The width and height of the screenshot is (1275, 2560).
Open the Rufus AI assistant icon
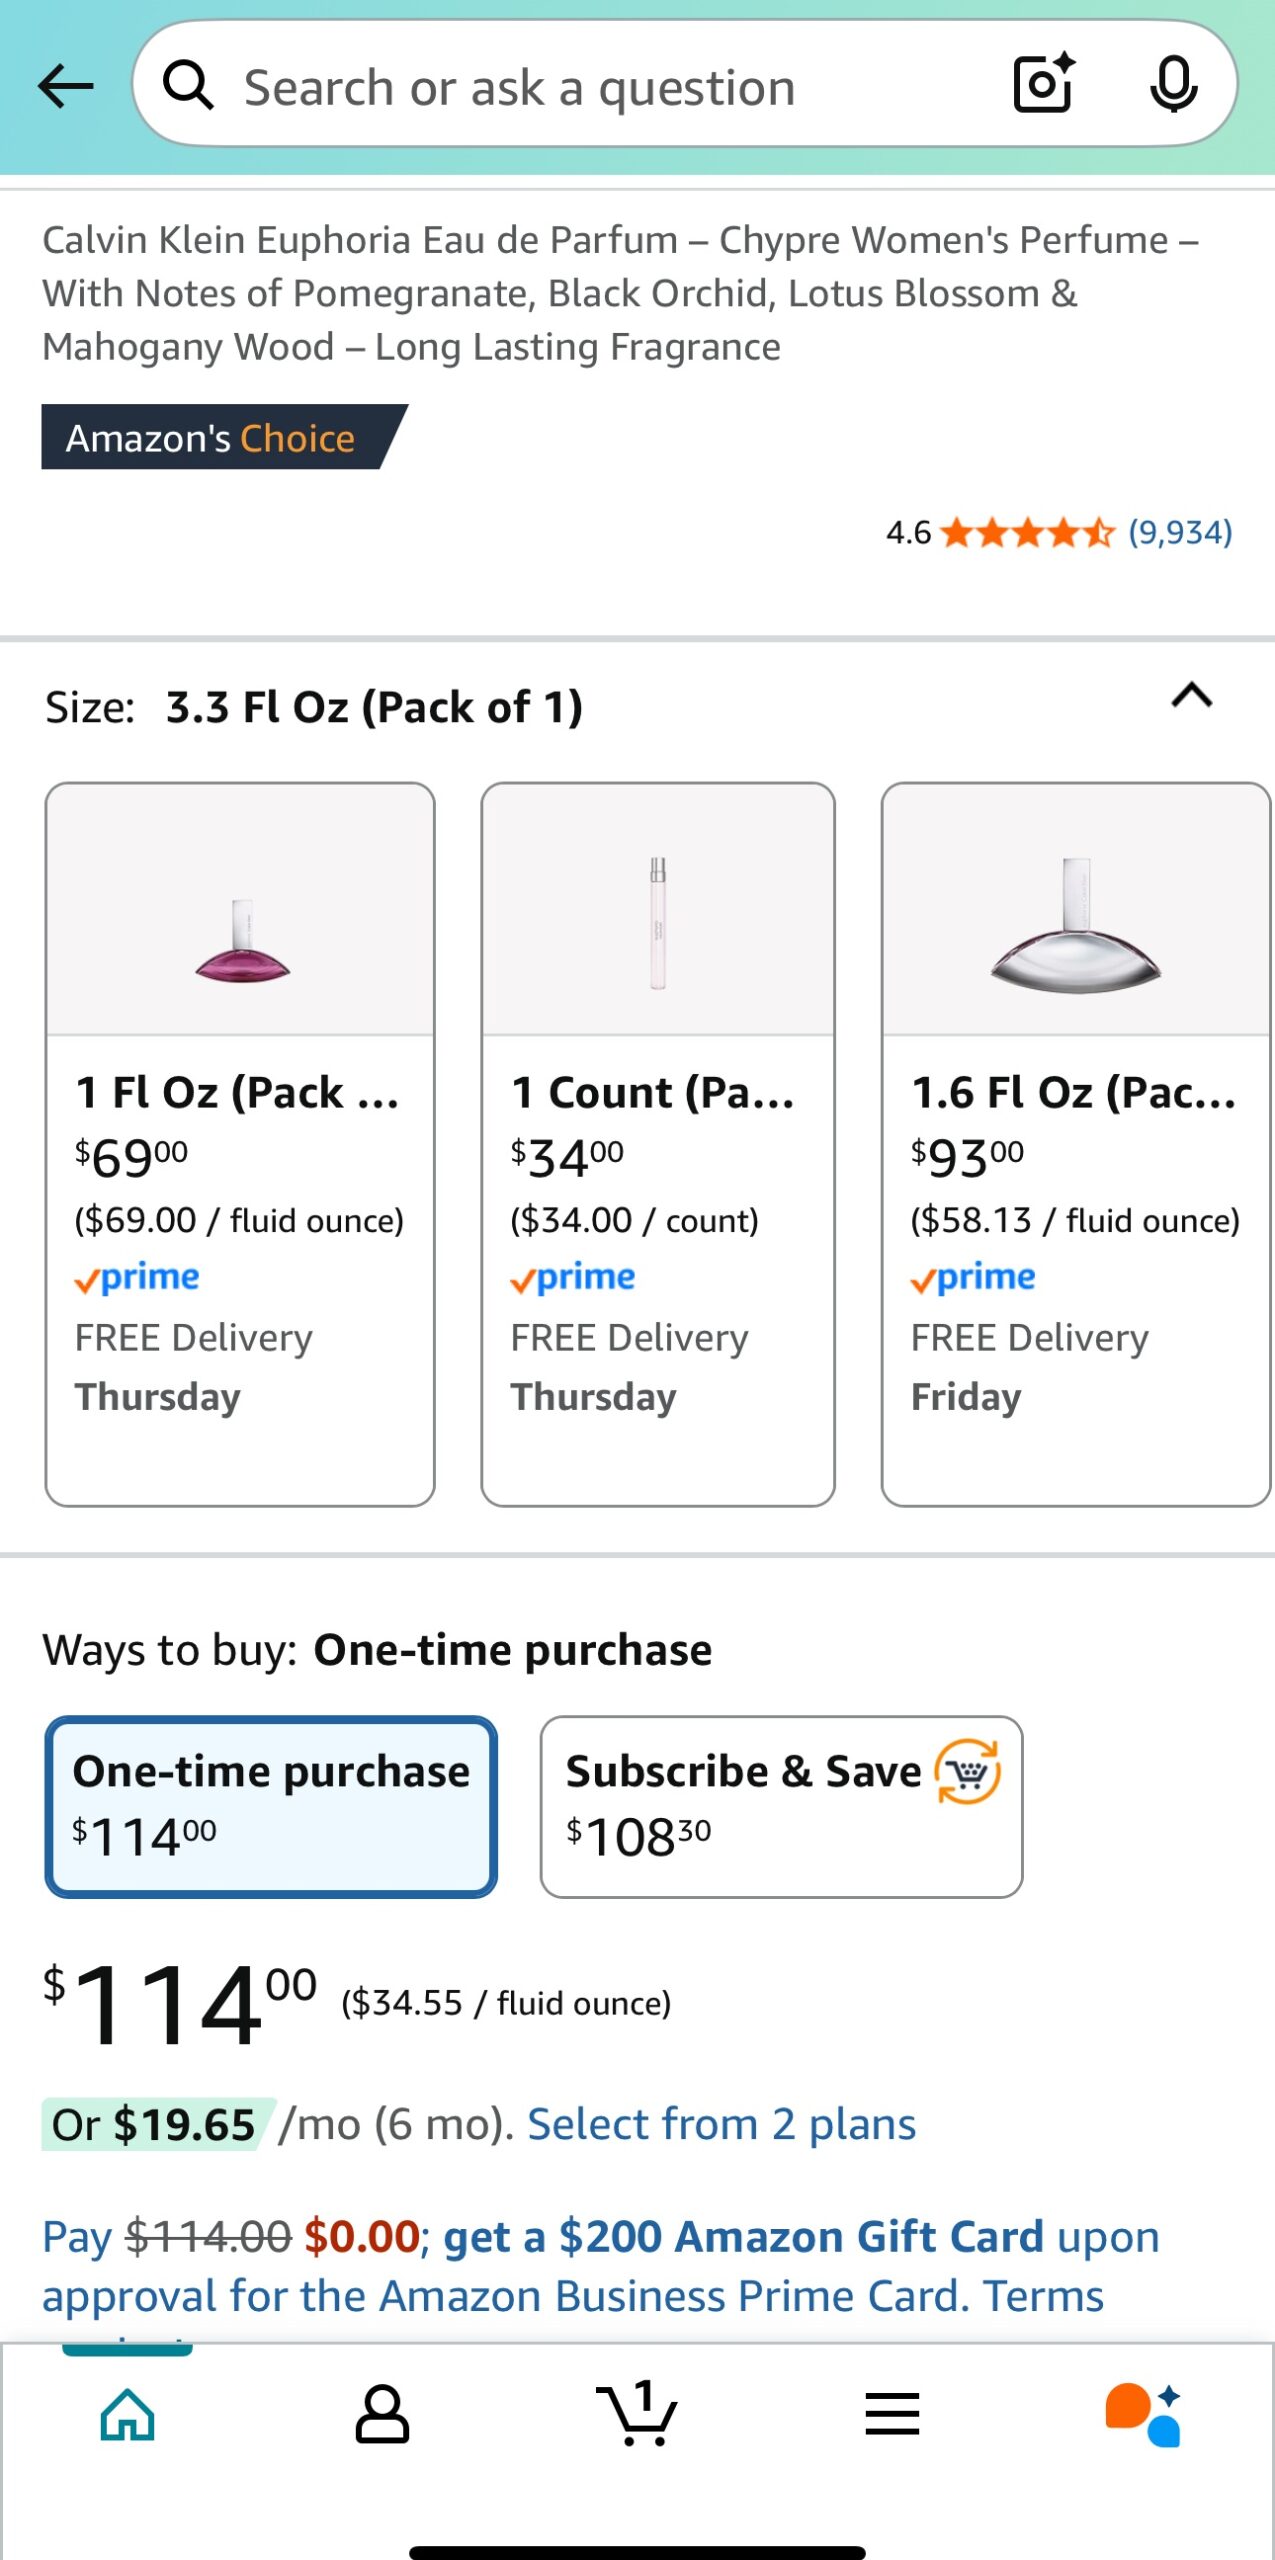[x=1144, y=2414]
